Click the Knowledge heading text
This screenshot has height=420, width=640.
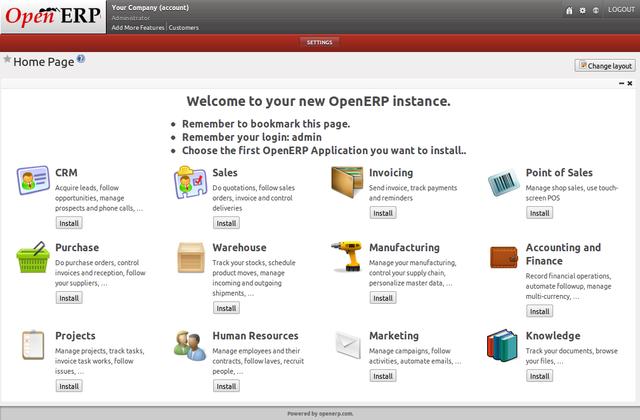[x=553, y=336]
